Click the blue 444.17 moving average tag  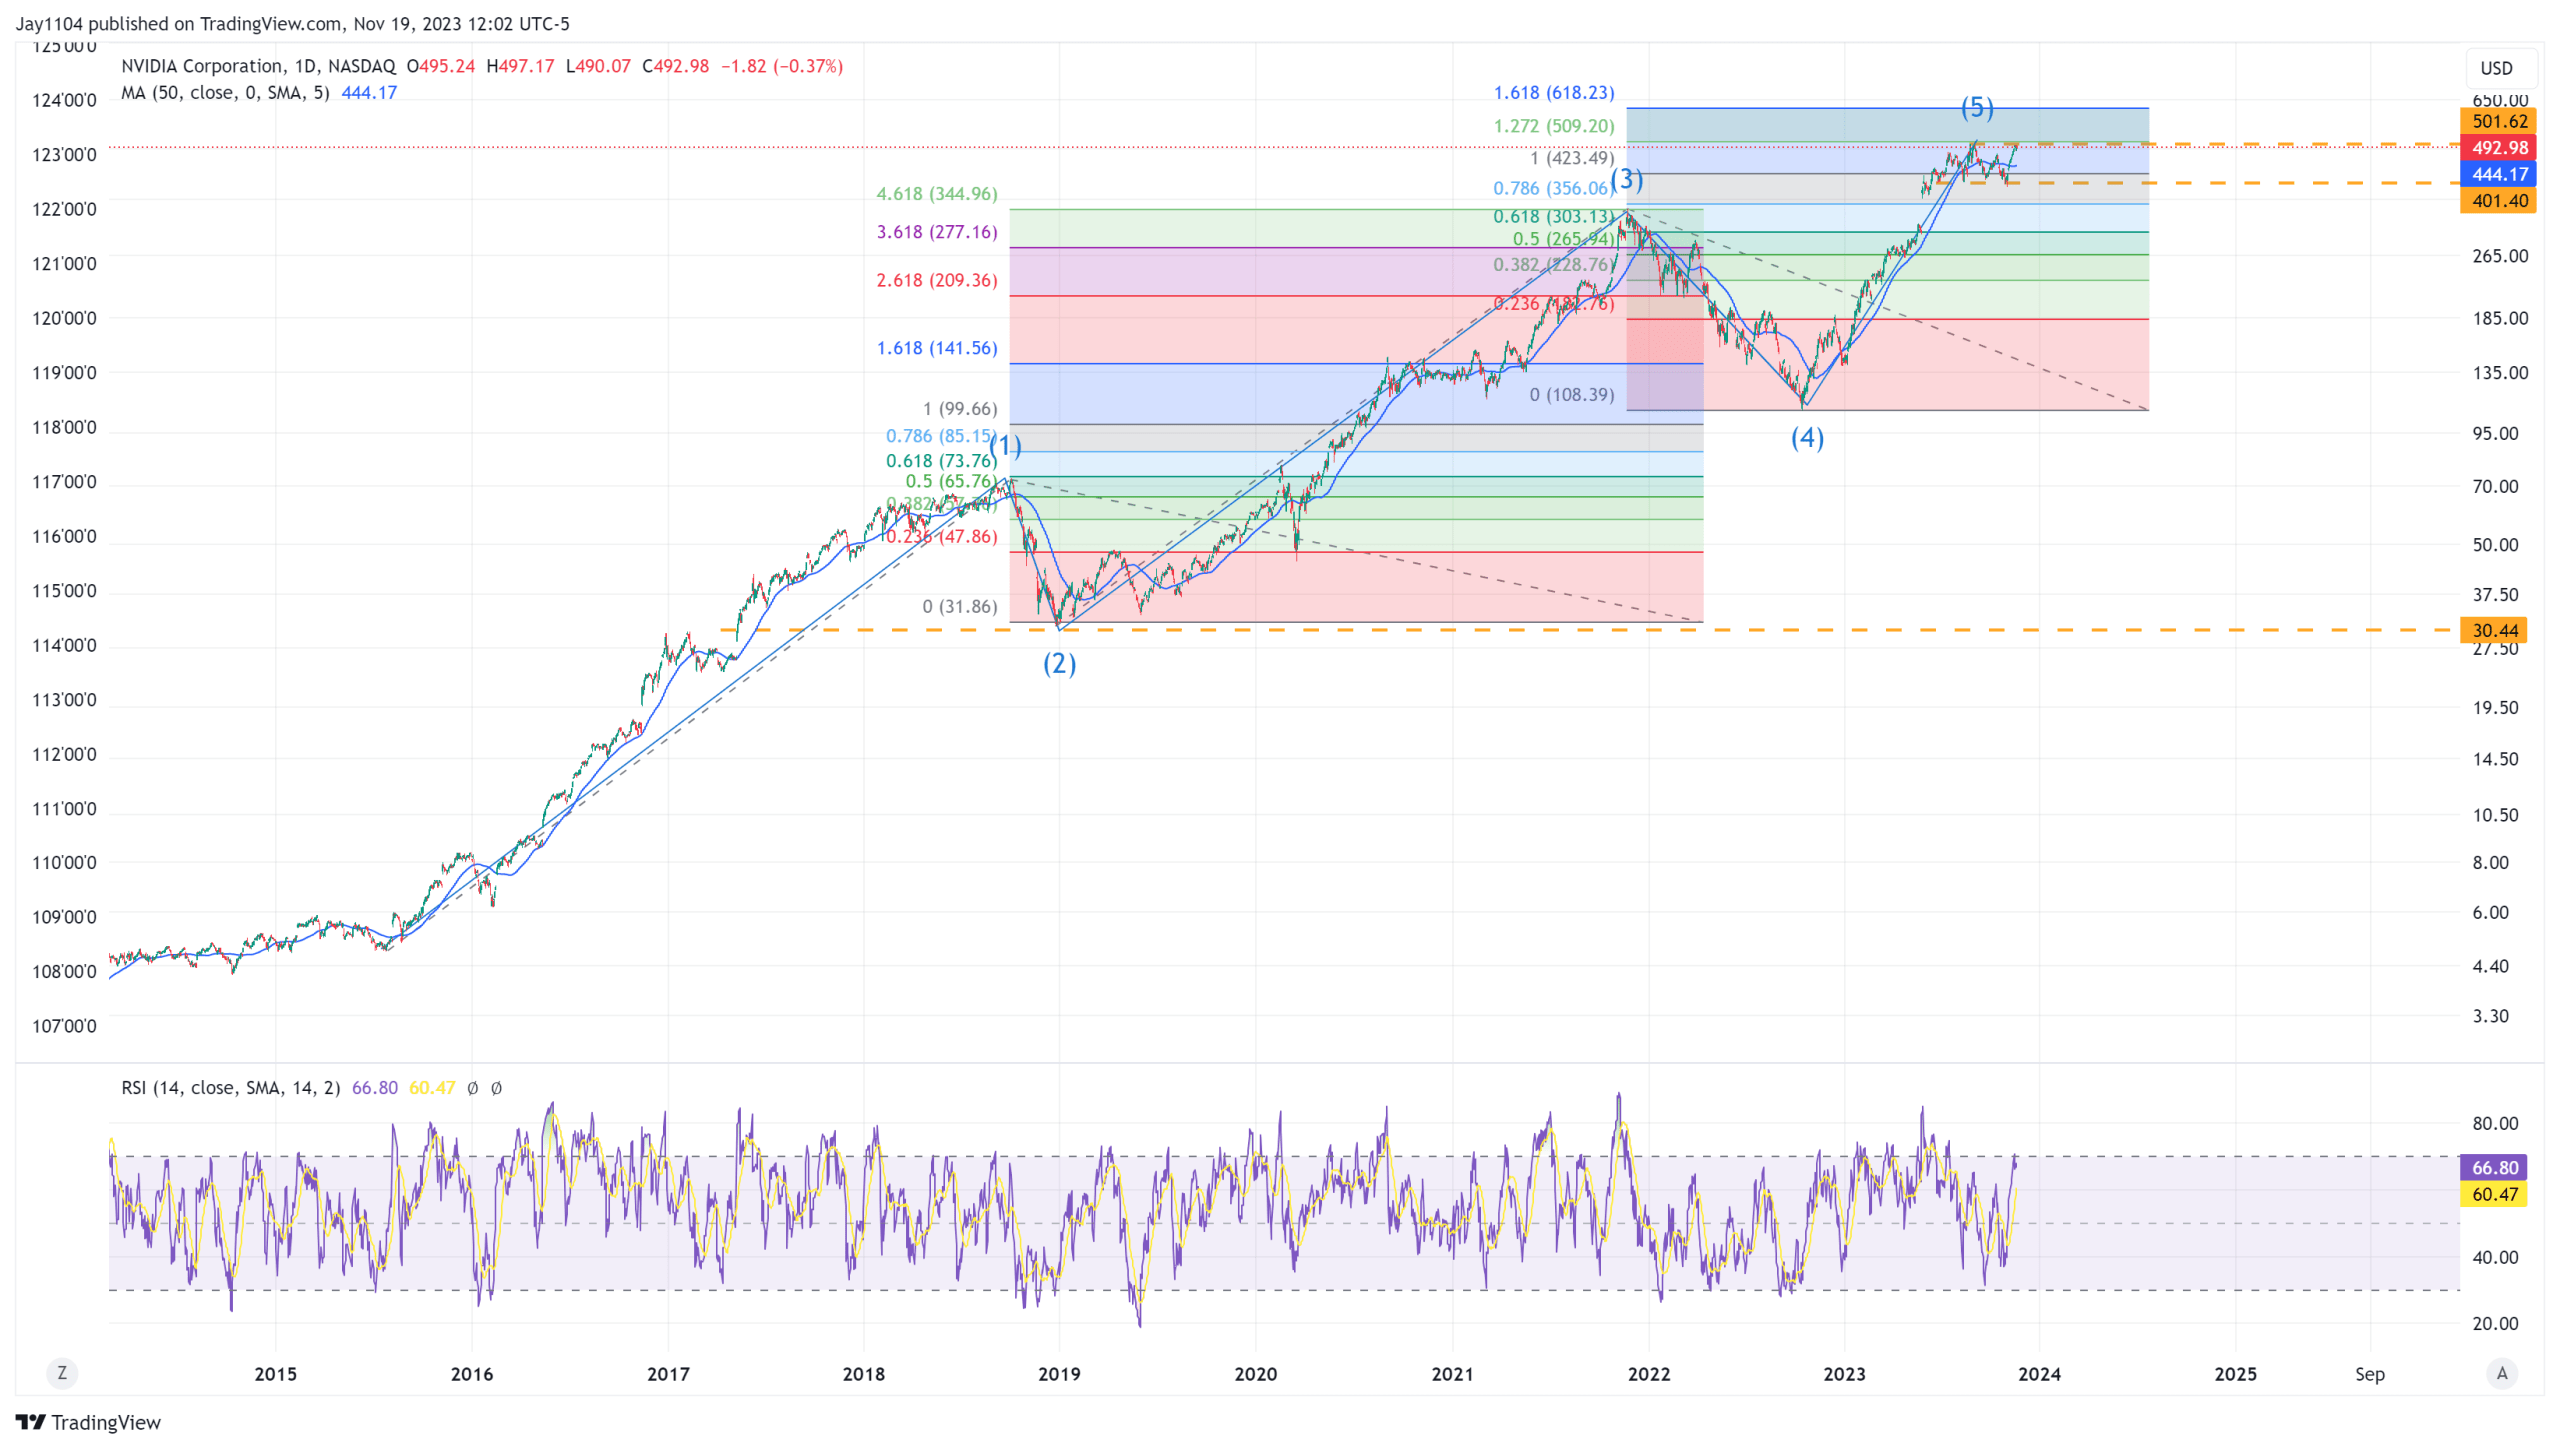pyautogui.click(x=2498, y=174)
